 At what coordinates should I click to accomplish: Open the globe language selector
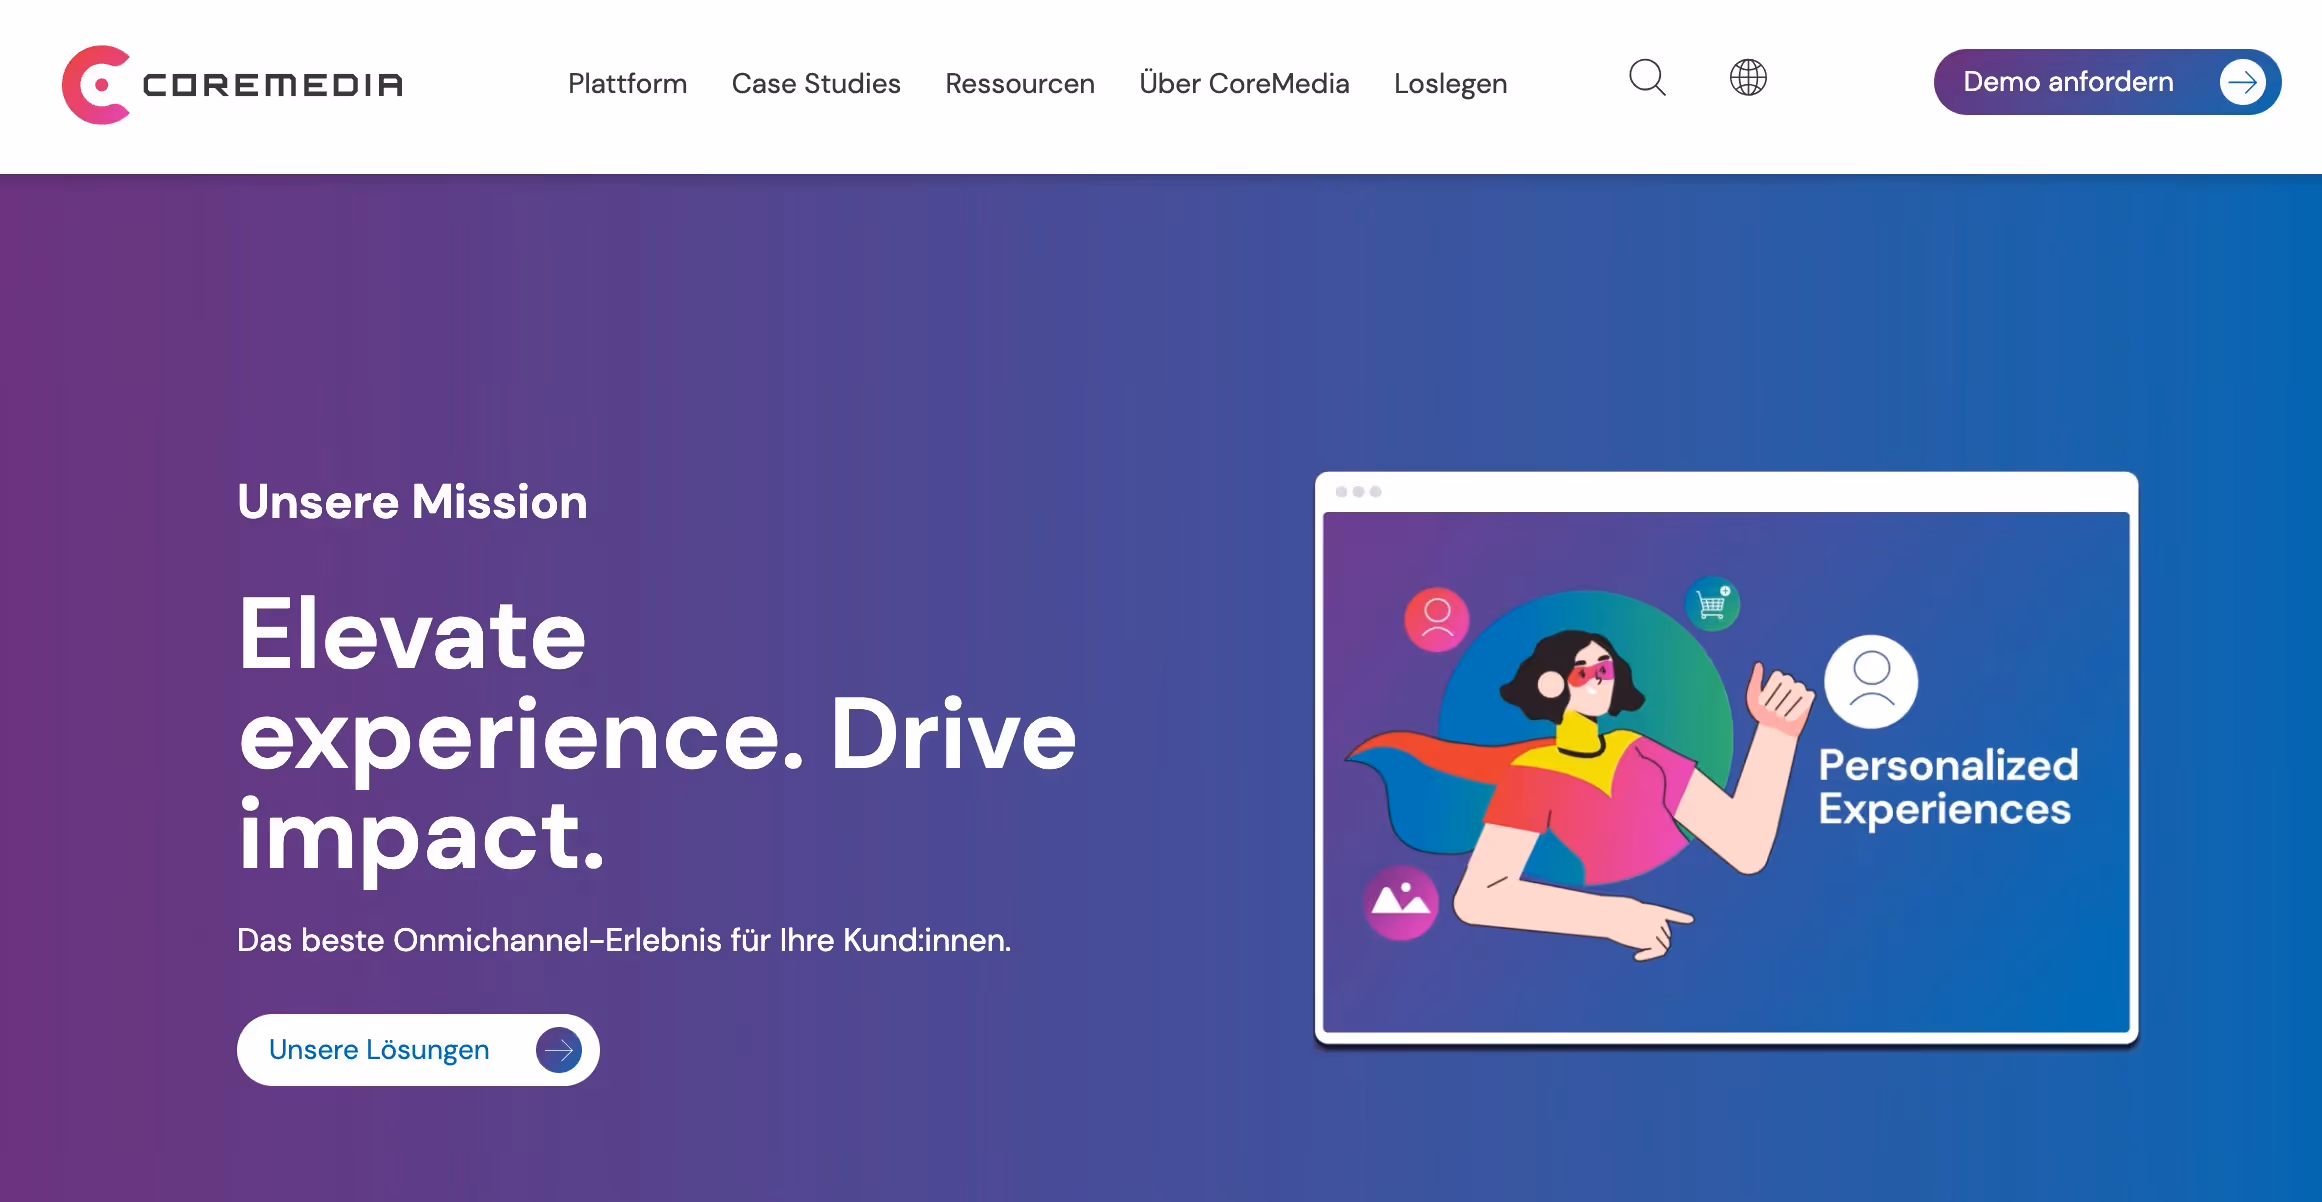pyautogui.click(x=1748, y=78)
